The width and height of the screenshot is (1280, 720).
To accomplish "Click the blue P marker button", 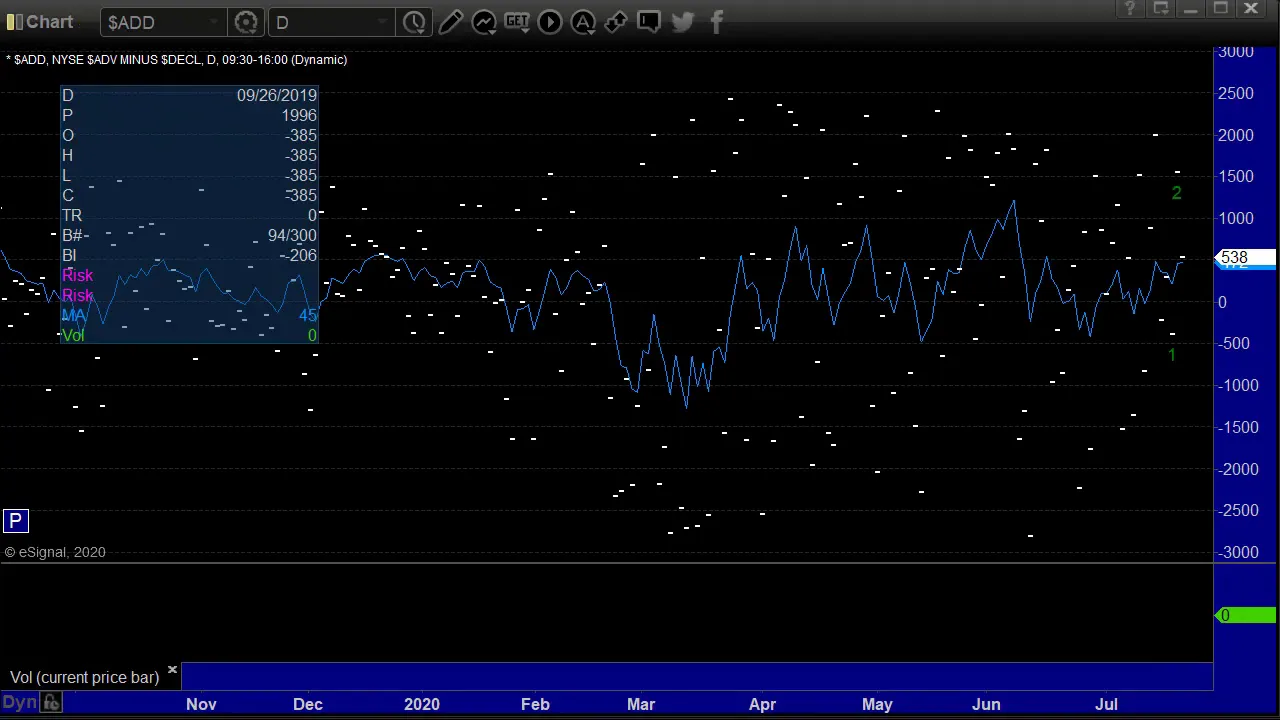I will click(x=15, y=521).
